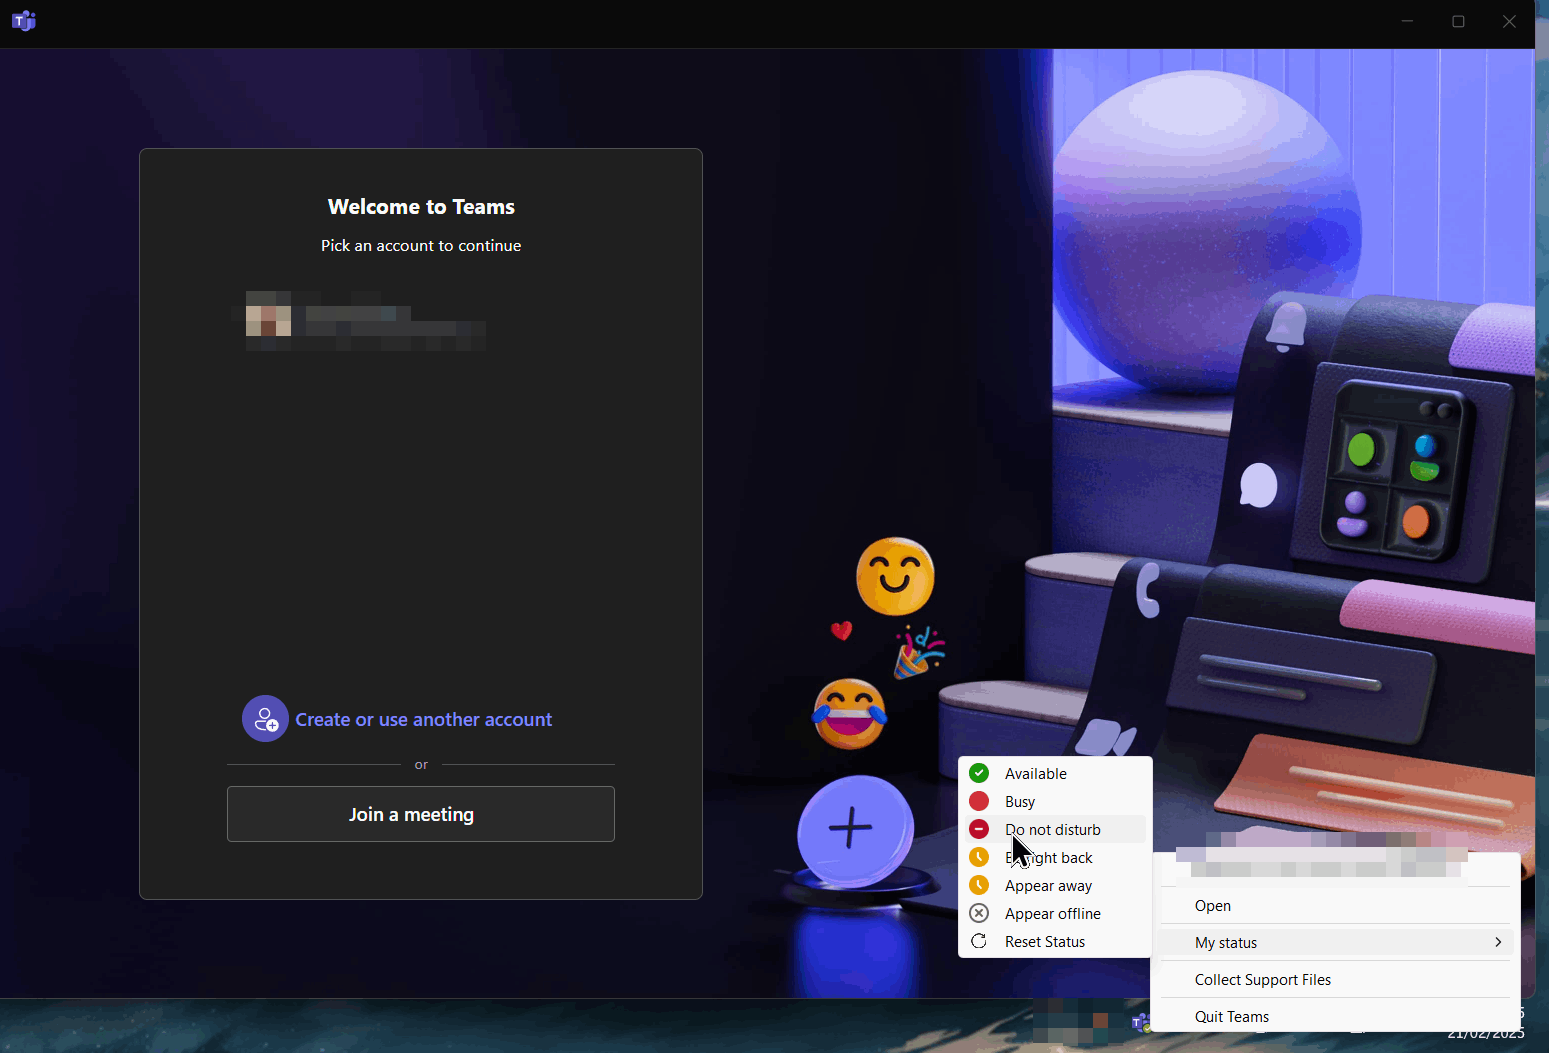Click the account profile picture
This screenshot has height=1053, width=1549.
[x=267, y=319]
